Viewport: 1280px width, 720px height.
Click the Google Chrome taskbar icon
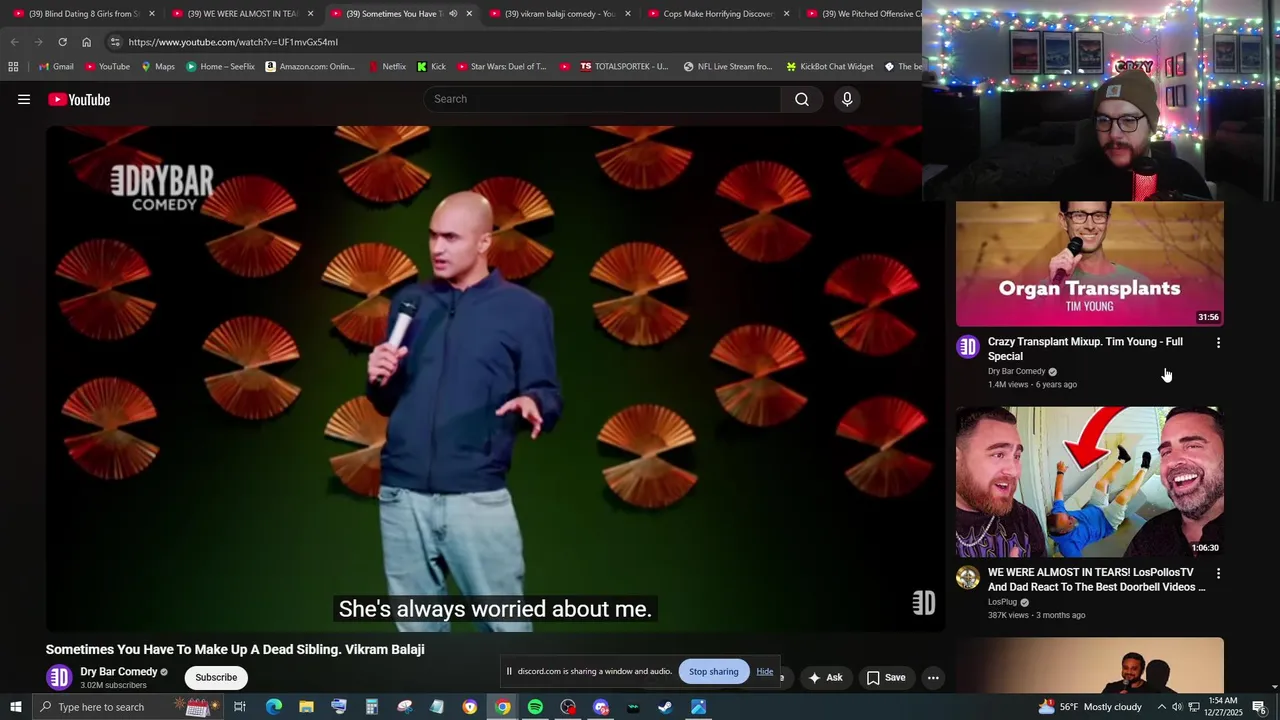[502, 707]
